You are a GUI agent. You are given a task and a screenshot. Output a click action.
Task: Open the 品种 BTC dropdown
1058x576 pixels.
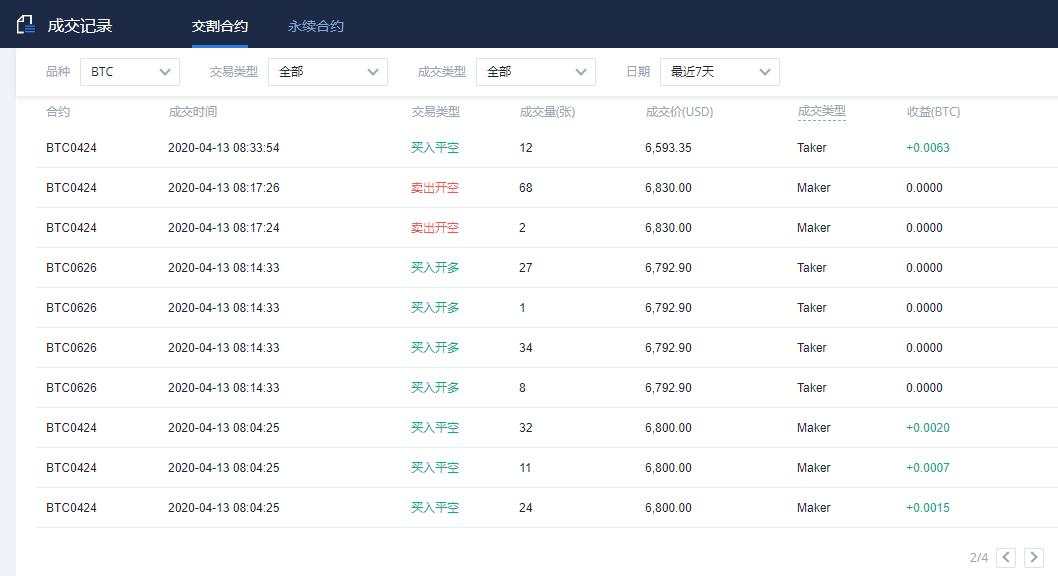[x=130, y=72]
